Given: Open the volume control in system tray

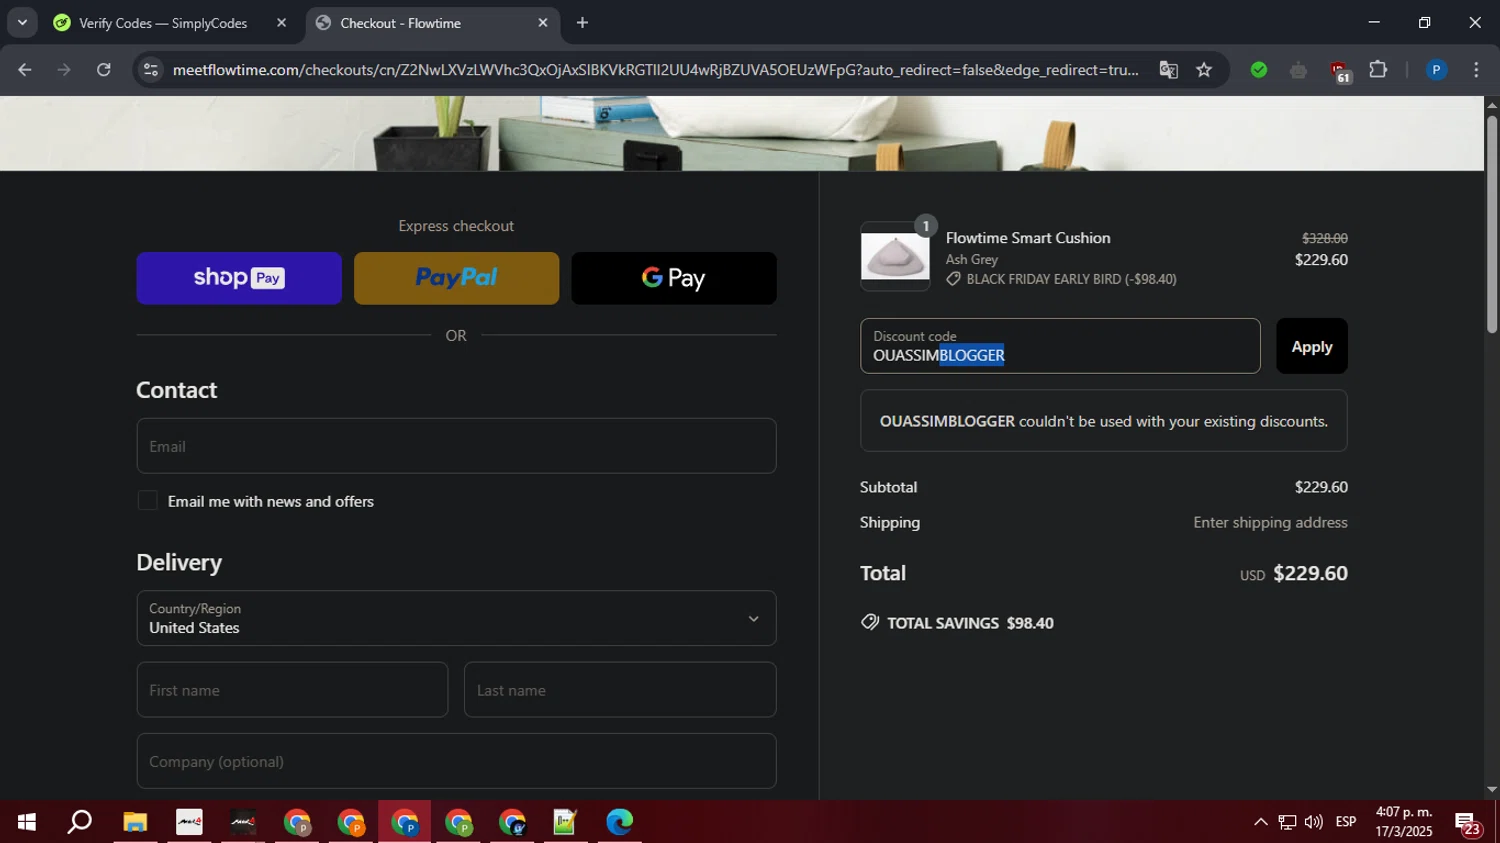Looking at the screenshot, I should 1314,822.
